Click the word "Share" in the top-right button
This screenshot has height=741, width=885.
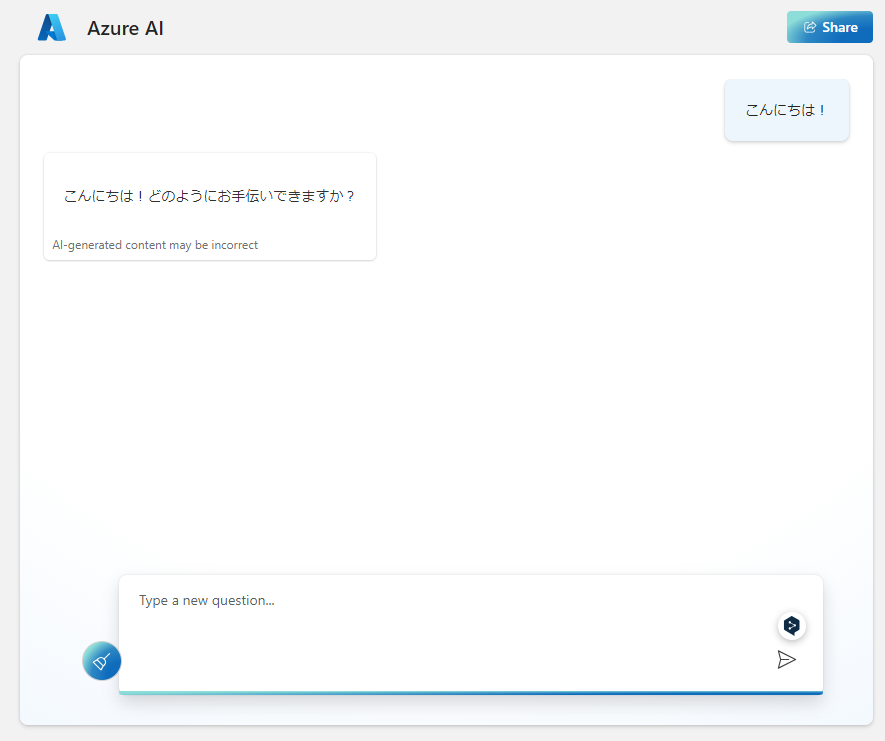pyautogui.click(x=839, y=28)
